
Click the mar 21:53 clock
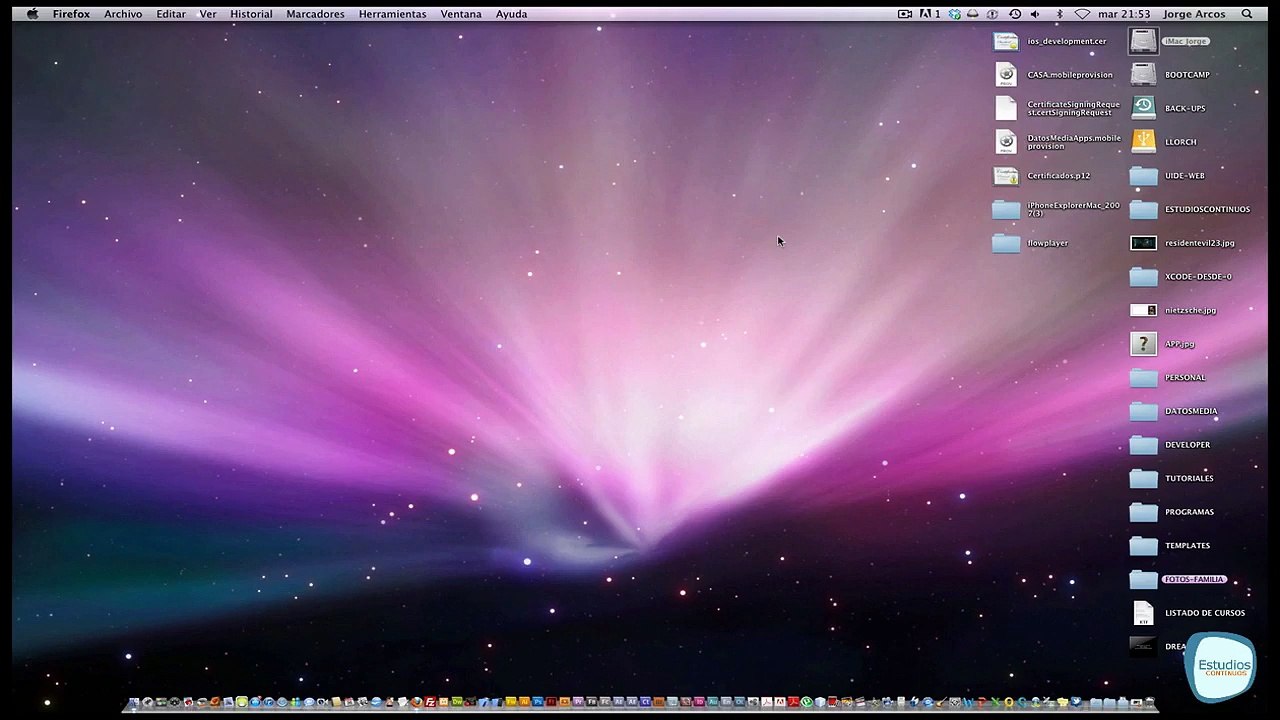point(1124,14)
